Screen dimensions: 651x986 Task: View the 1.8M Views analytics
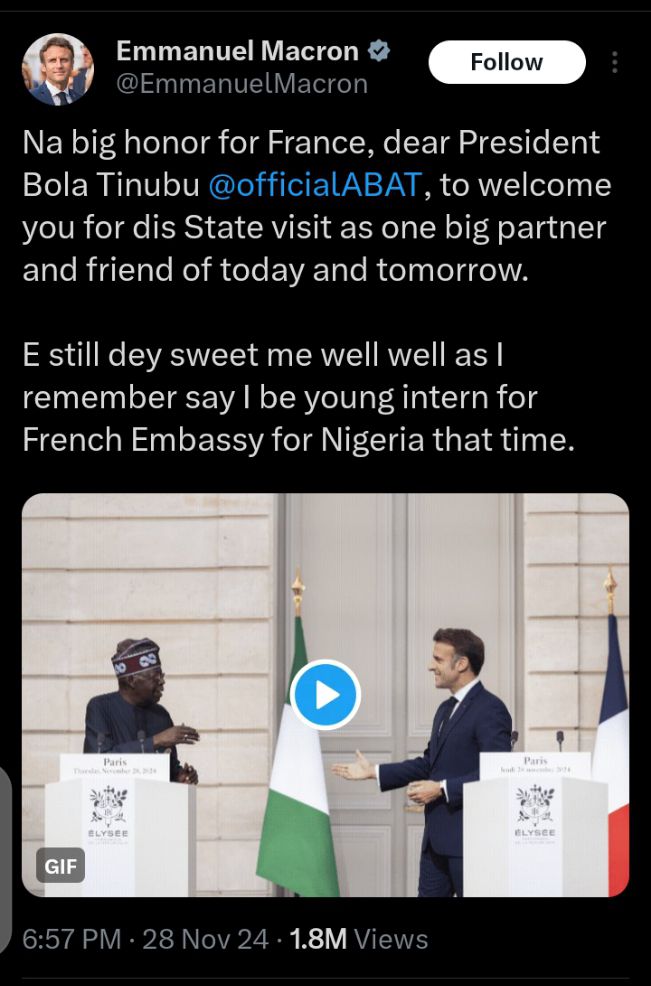pos(358,939)
